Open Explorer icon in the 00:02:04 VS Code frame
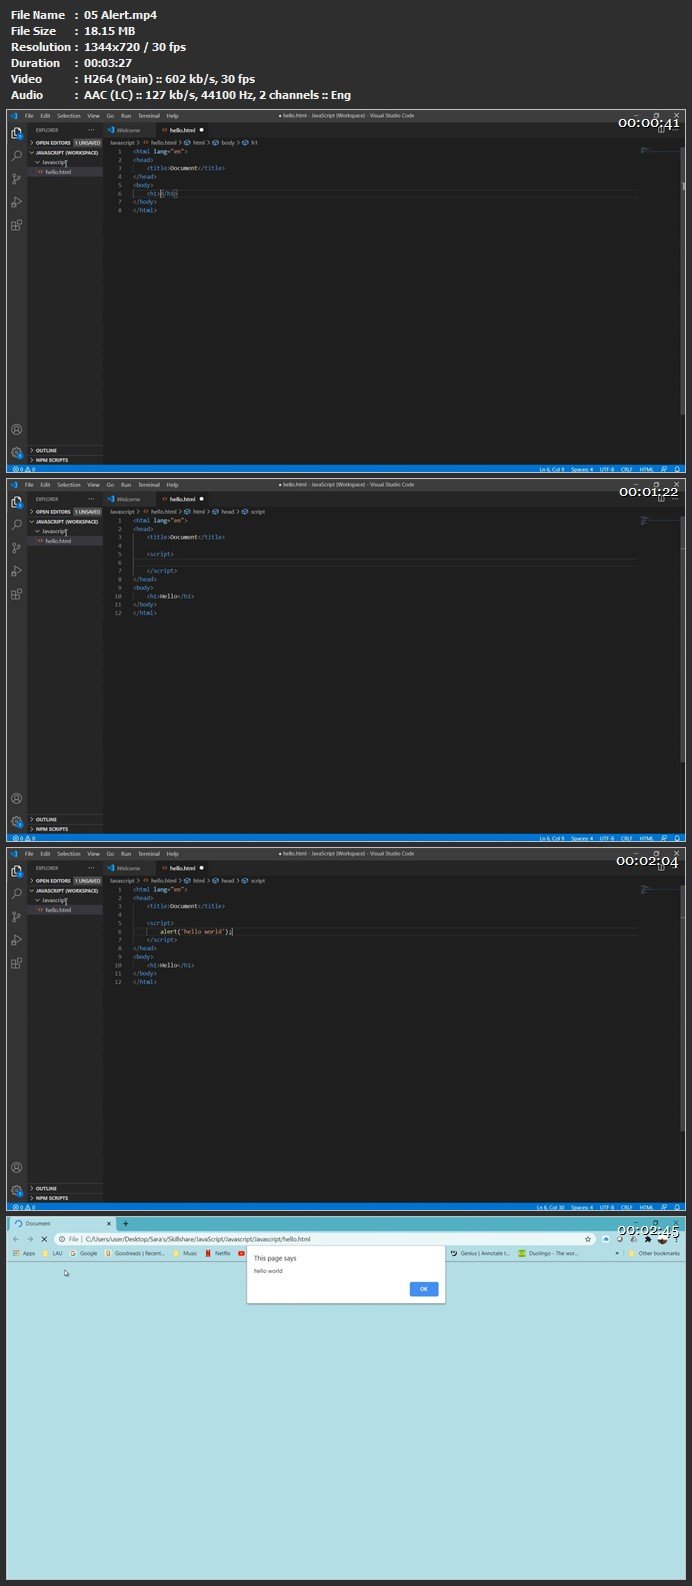This screenshot has width=692, height=1586. 16,871
